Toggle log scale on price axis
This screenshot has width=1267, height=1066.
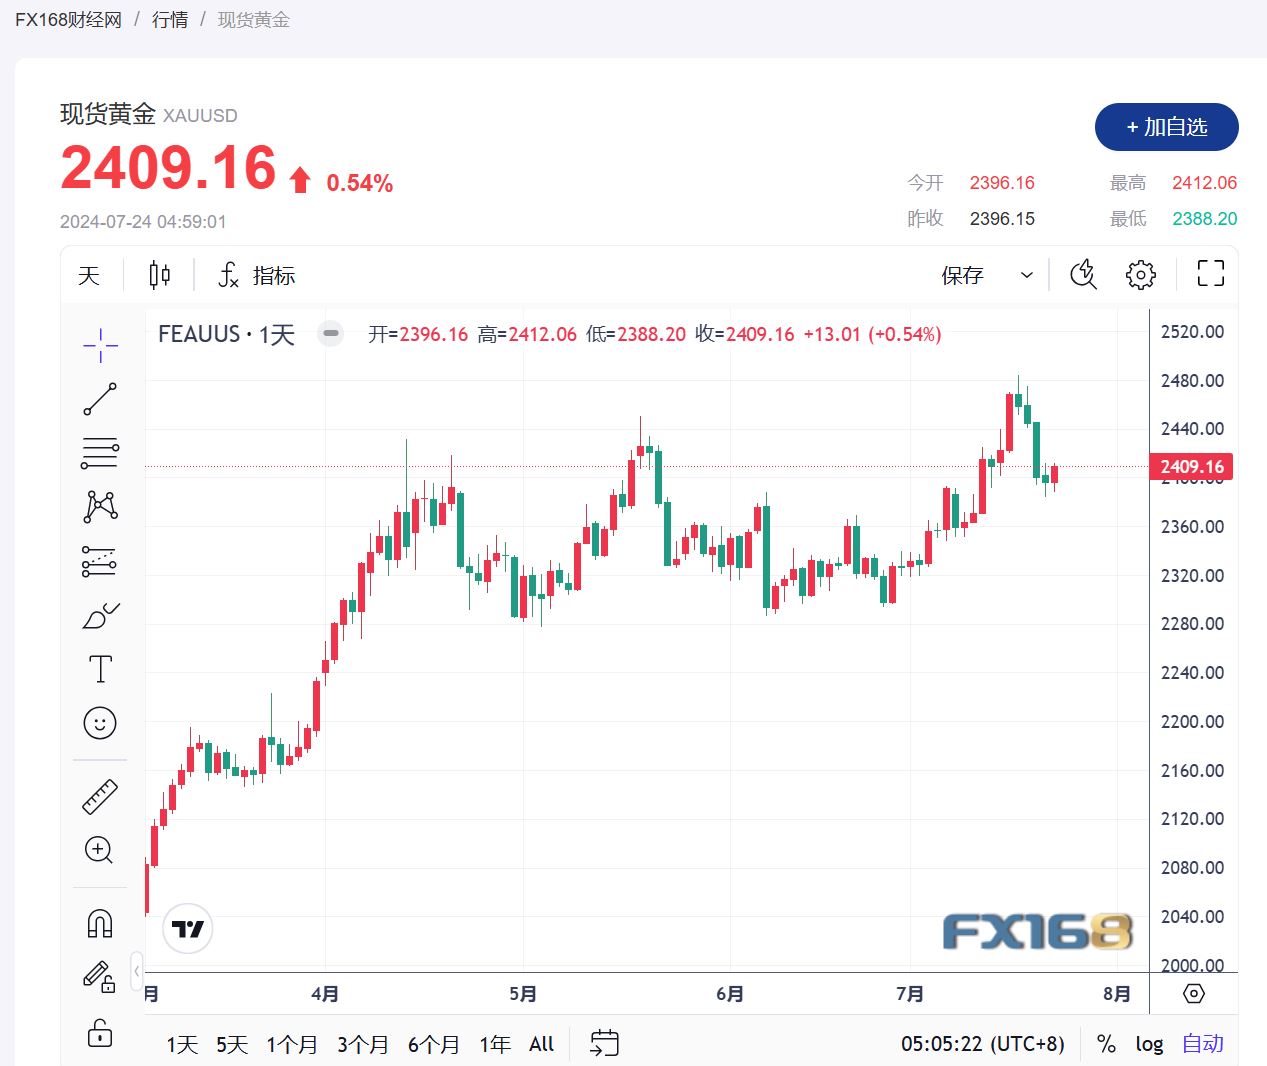coord(1149,1044)
